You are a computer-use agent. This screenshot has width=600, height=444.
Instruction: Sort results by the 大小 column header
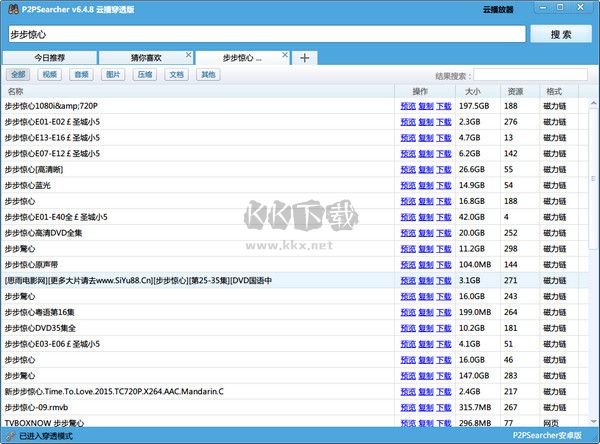[472, 91]
